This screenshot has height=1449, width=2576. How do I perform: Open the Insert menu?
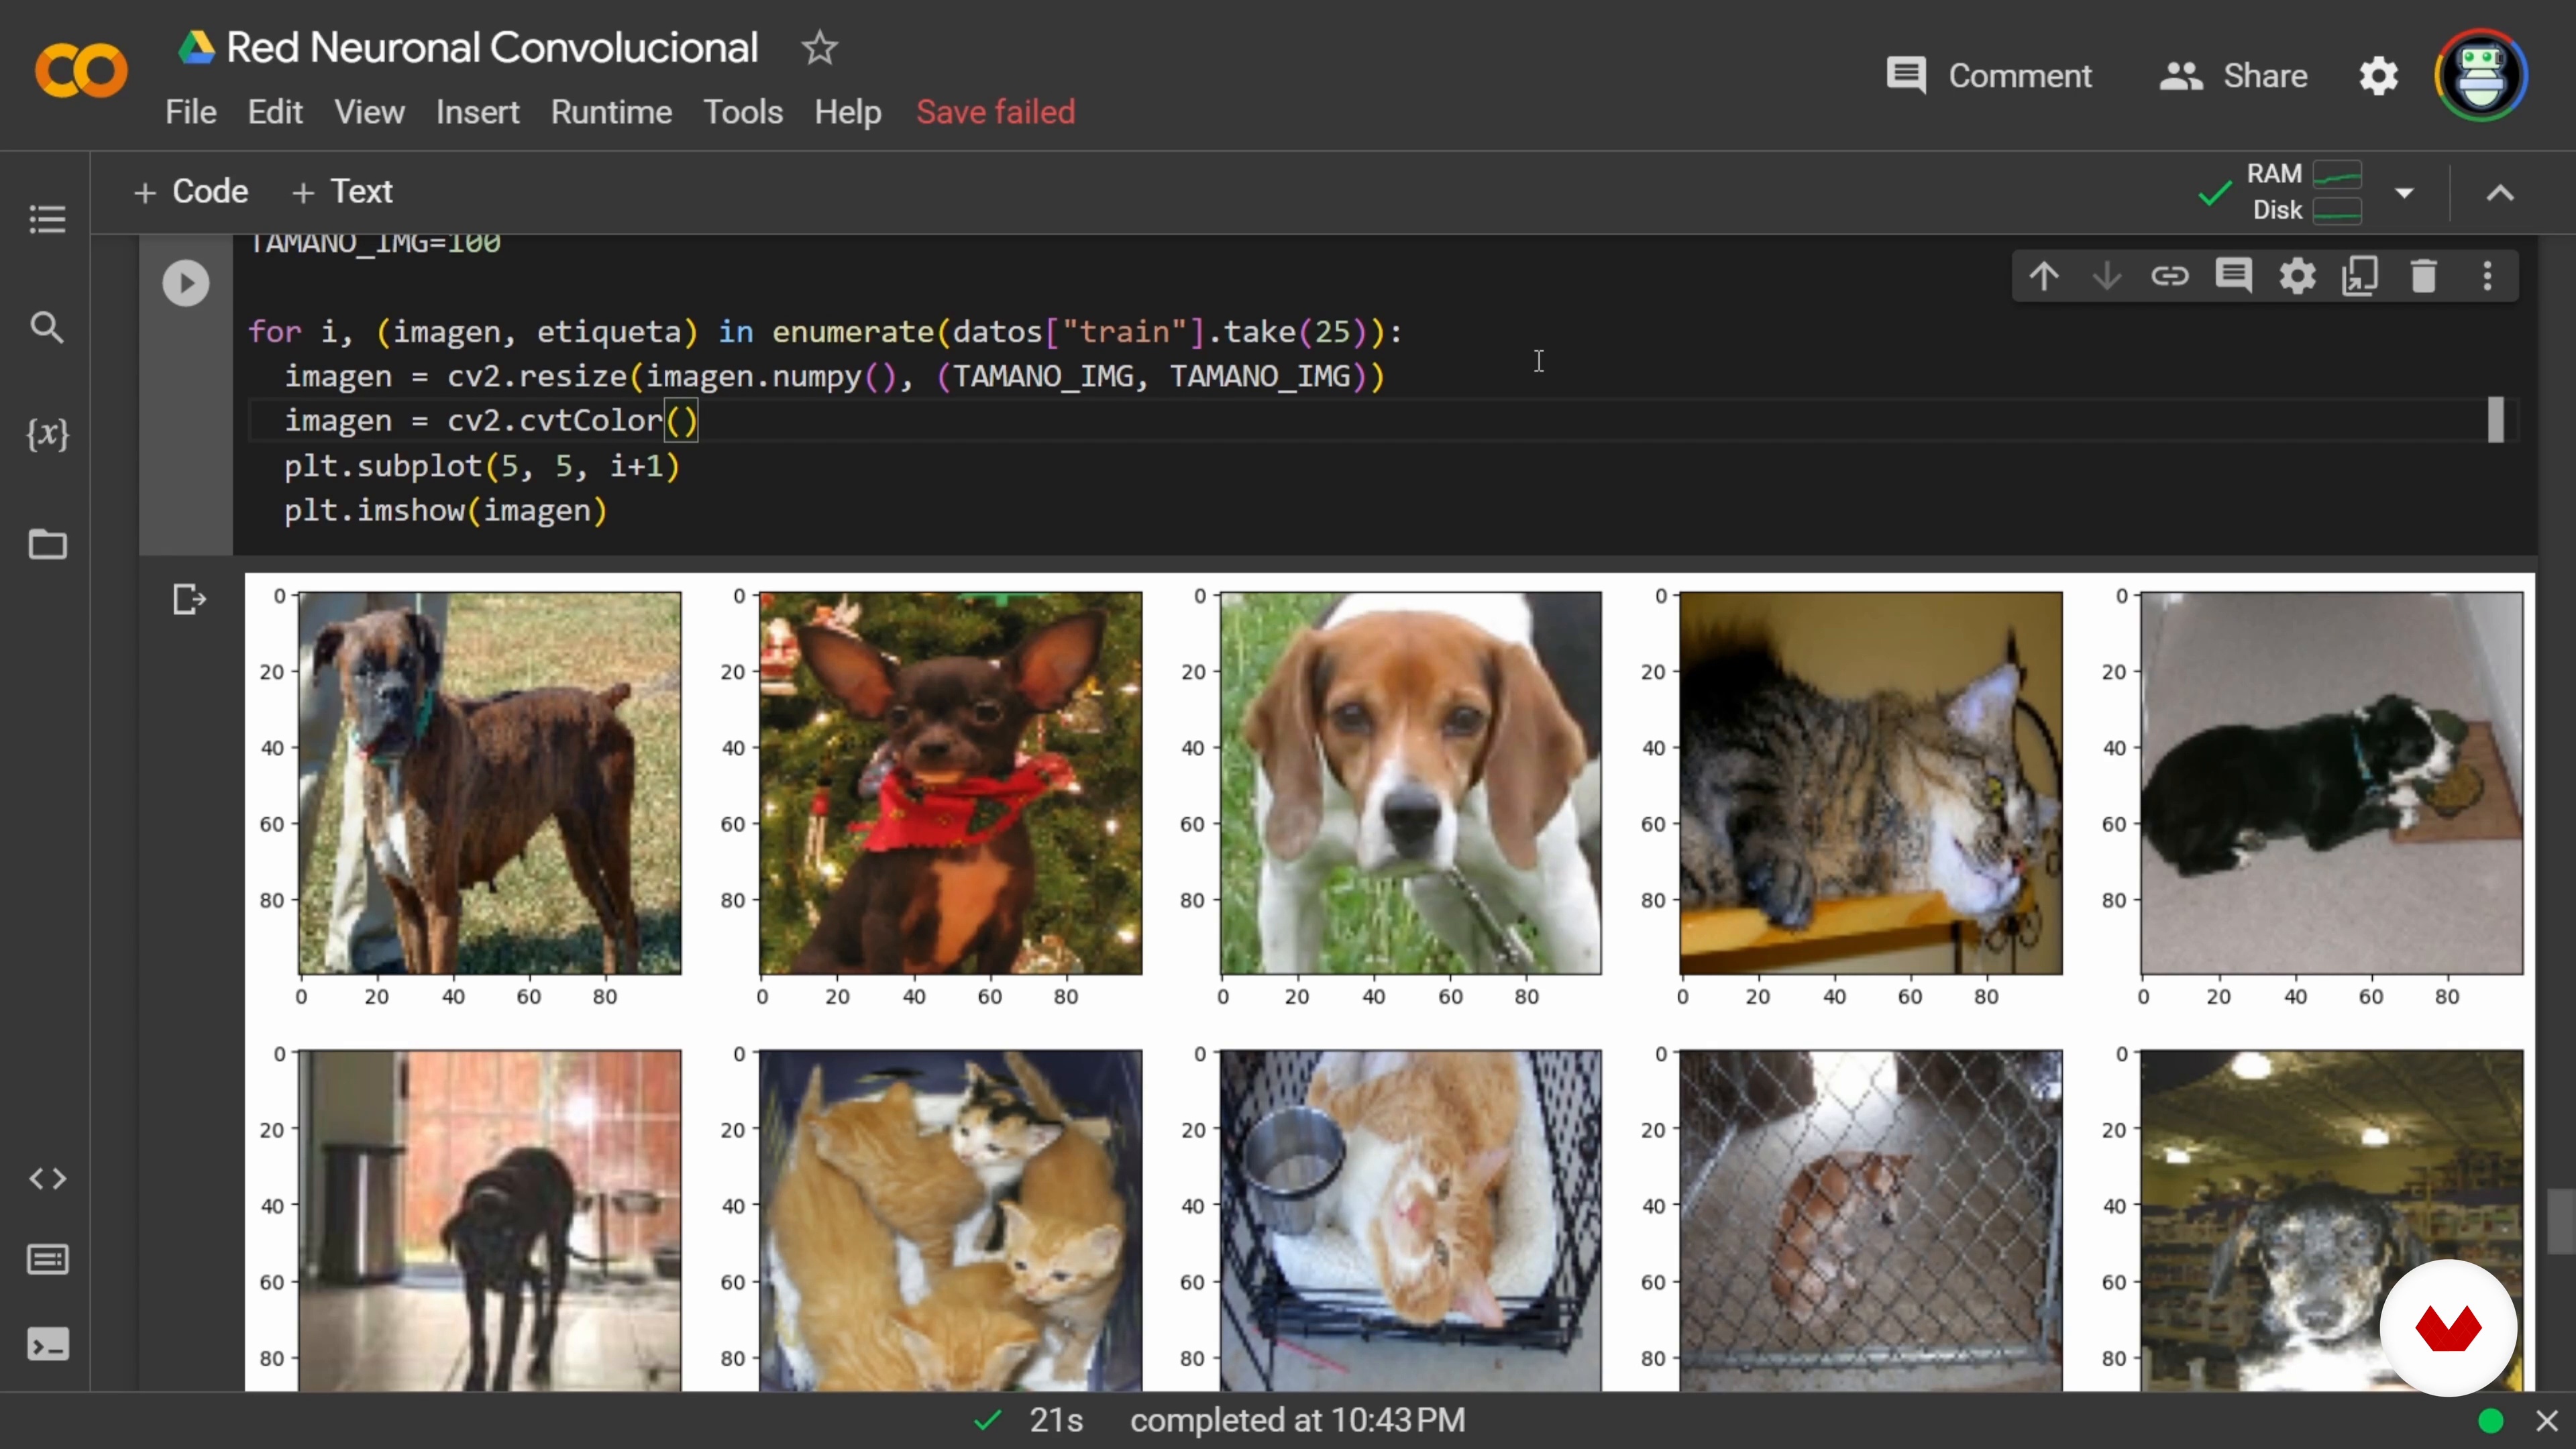477,112
